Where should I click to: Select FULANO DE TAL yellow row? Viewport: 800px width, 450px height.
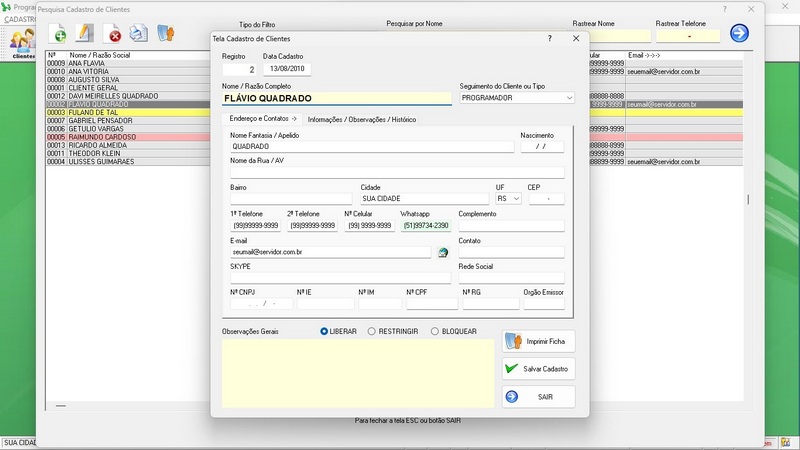(x=128, y=112)
